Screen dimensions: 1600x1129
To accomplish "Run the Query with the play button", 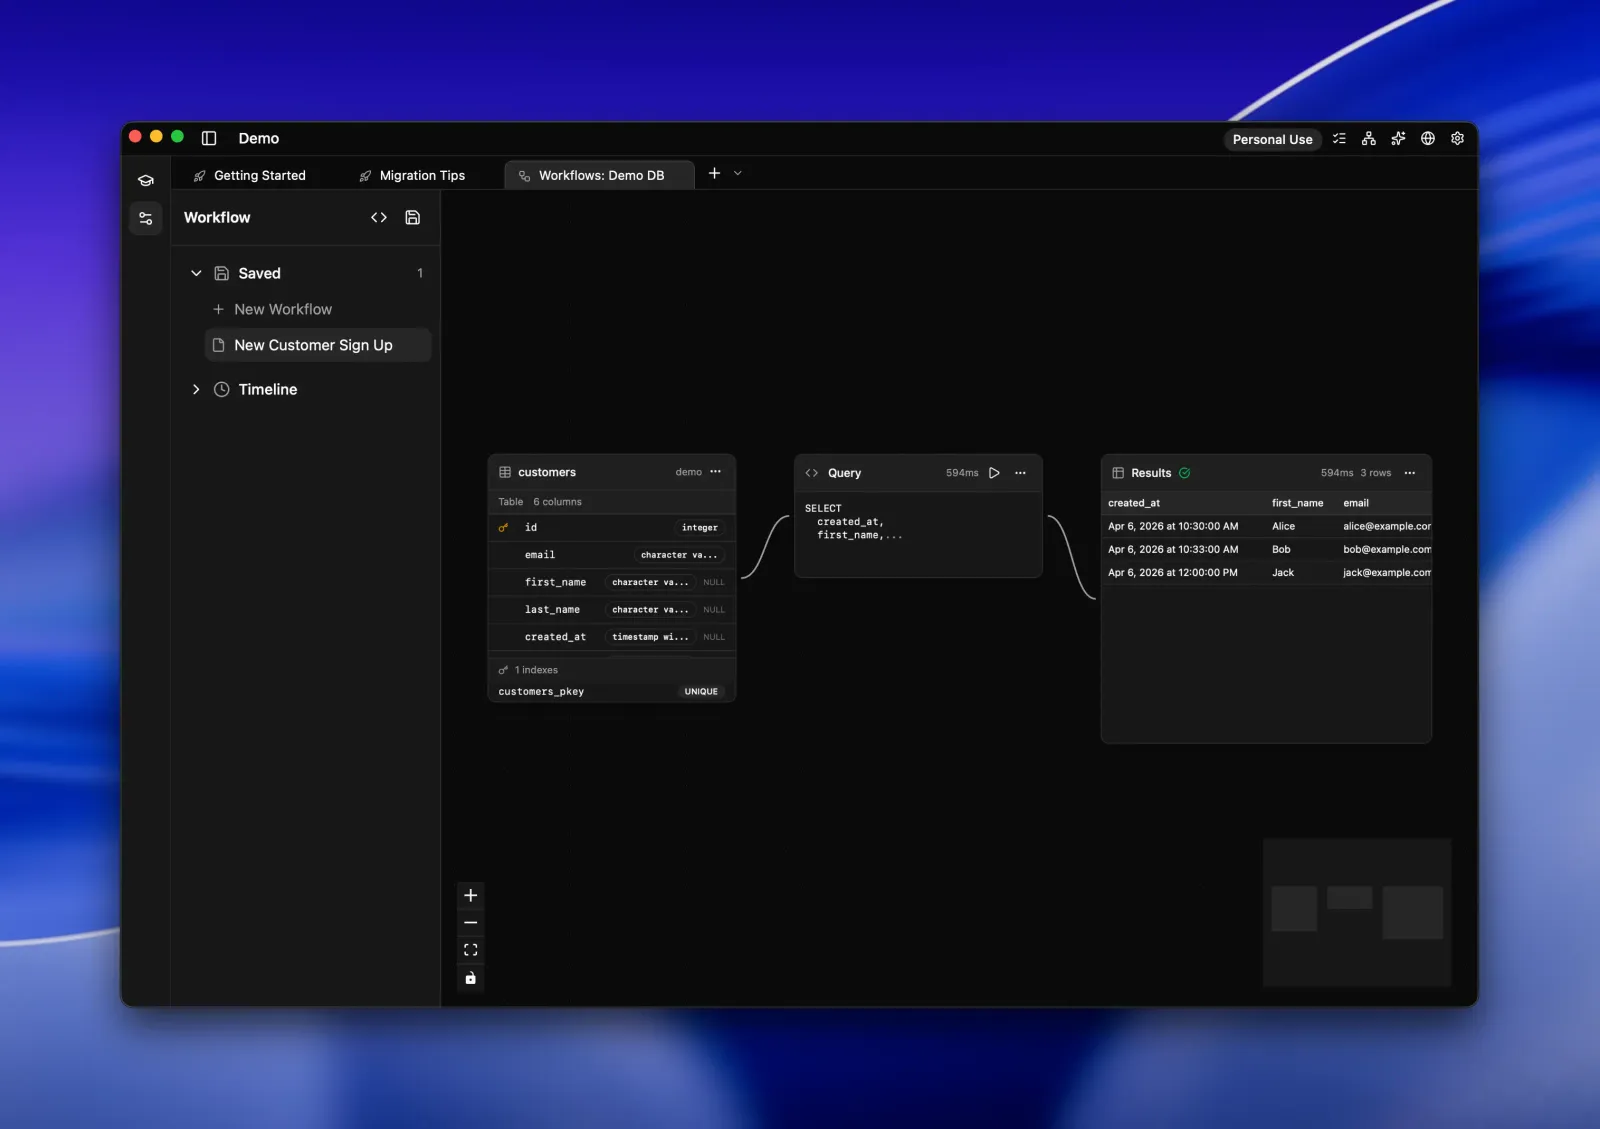I will (994, 473).
